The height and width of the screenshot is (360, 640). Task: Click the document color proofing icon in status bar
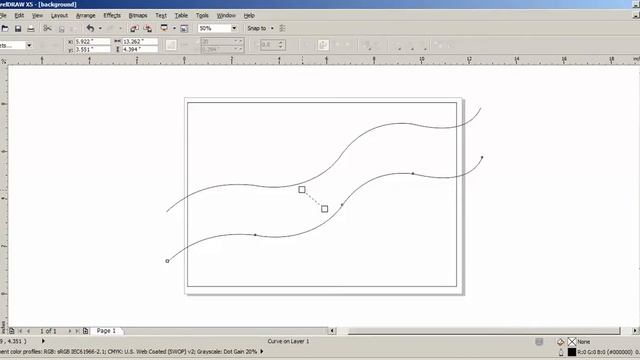tap(539, 342)
